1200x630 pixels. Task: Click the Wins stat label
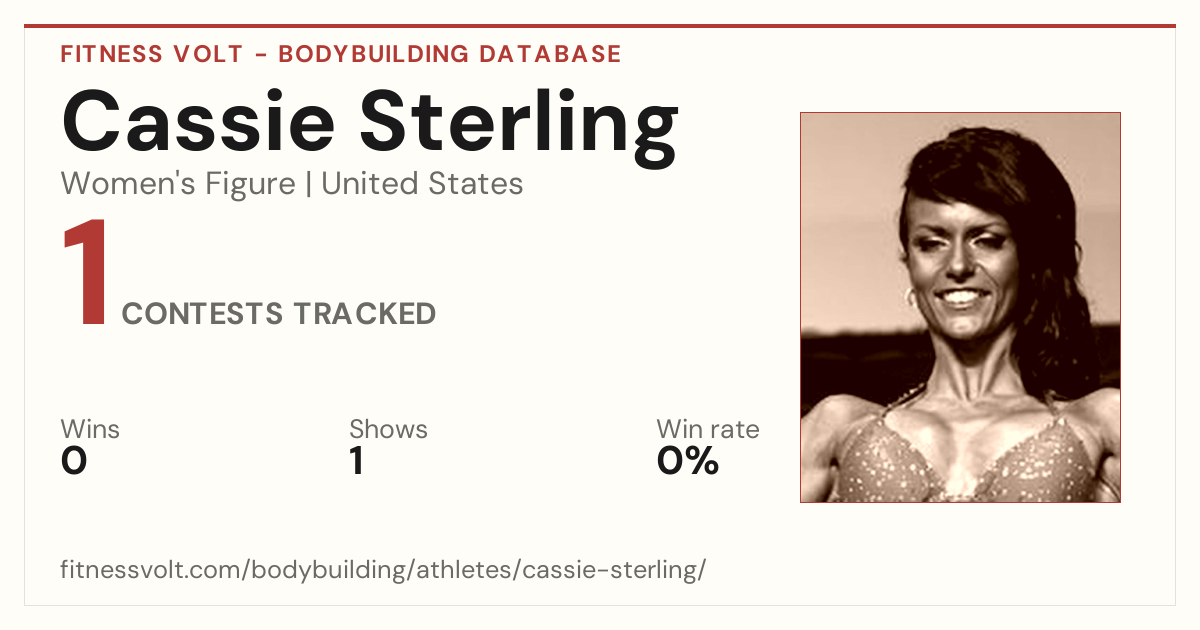click(90, 429)
